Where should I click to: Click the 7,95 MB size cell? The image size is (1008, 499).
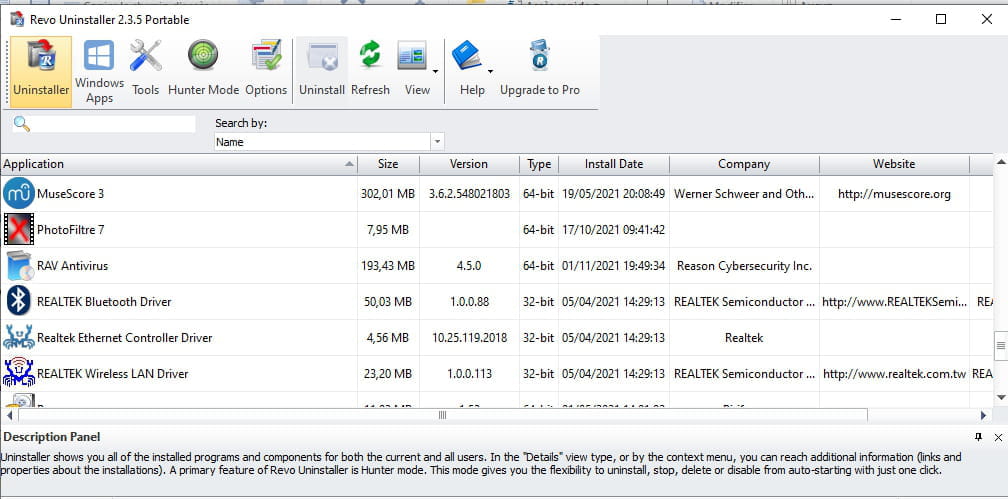[386, 230]
